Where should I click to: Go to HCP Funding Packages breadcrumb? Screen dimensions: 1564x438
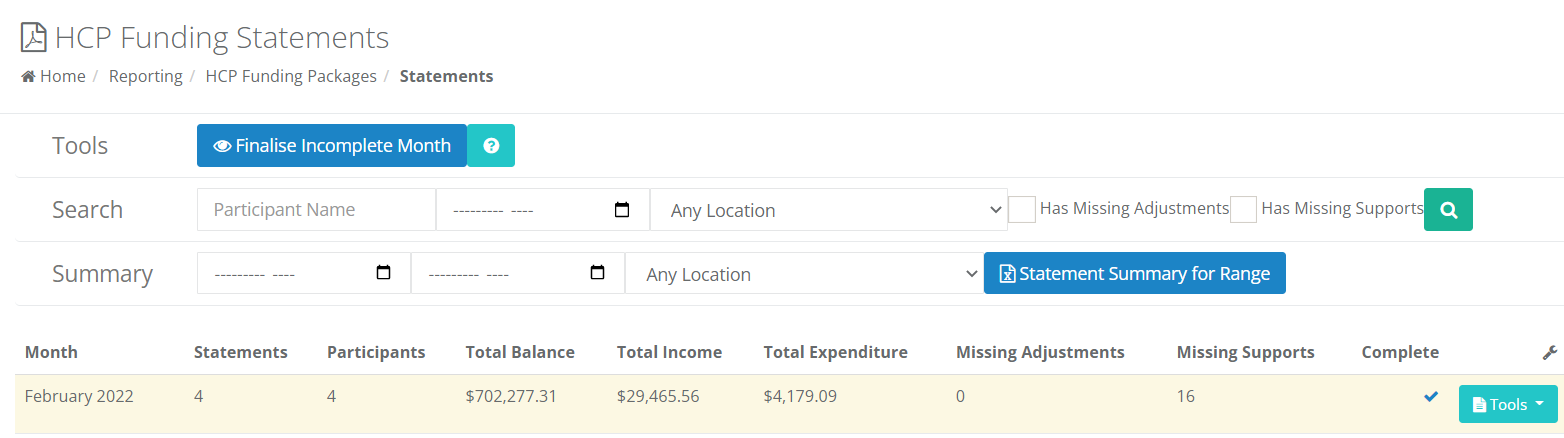pos(291,76)
